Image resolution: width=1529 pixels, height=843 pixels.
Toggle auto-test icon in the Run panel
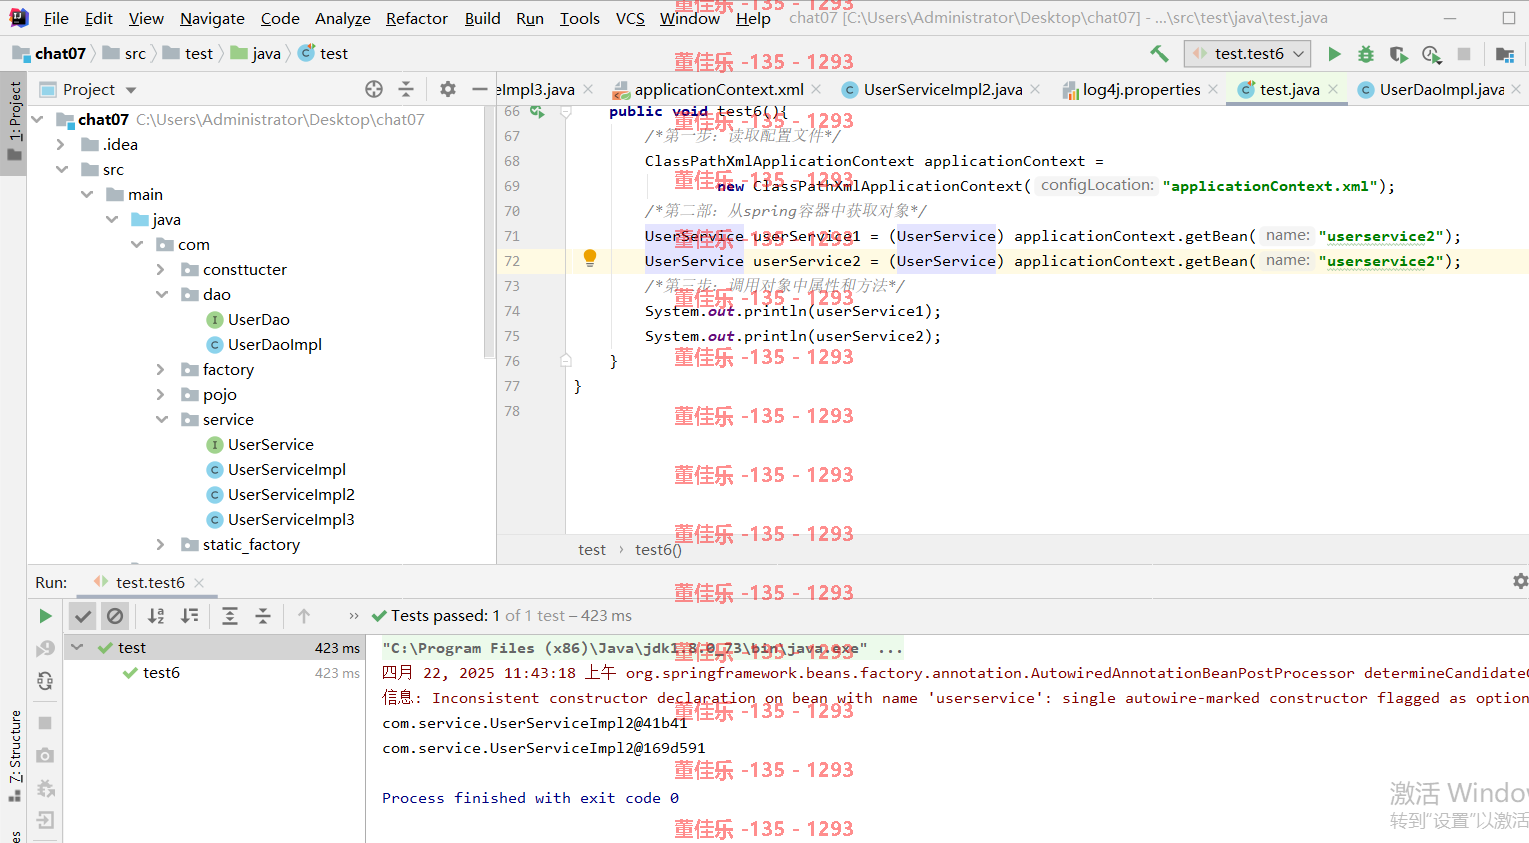[x=45, y=681]
